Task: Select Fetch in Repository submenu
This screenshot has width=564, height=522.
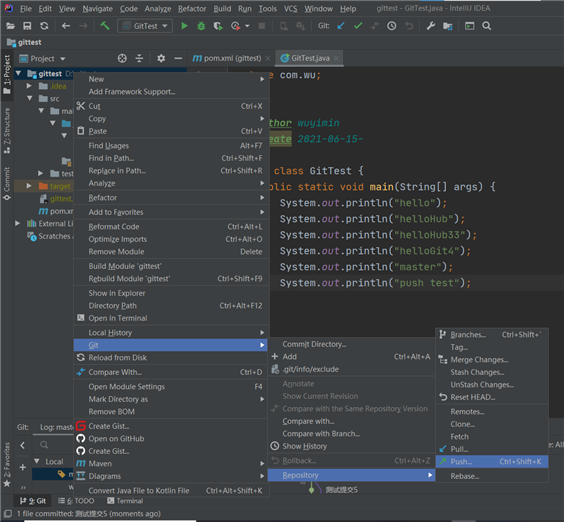Action: pos(492,436)
